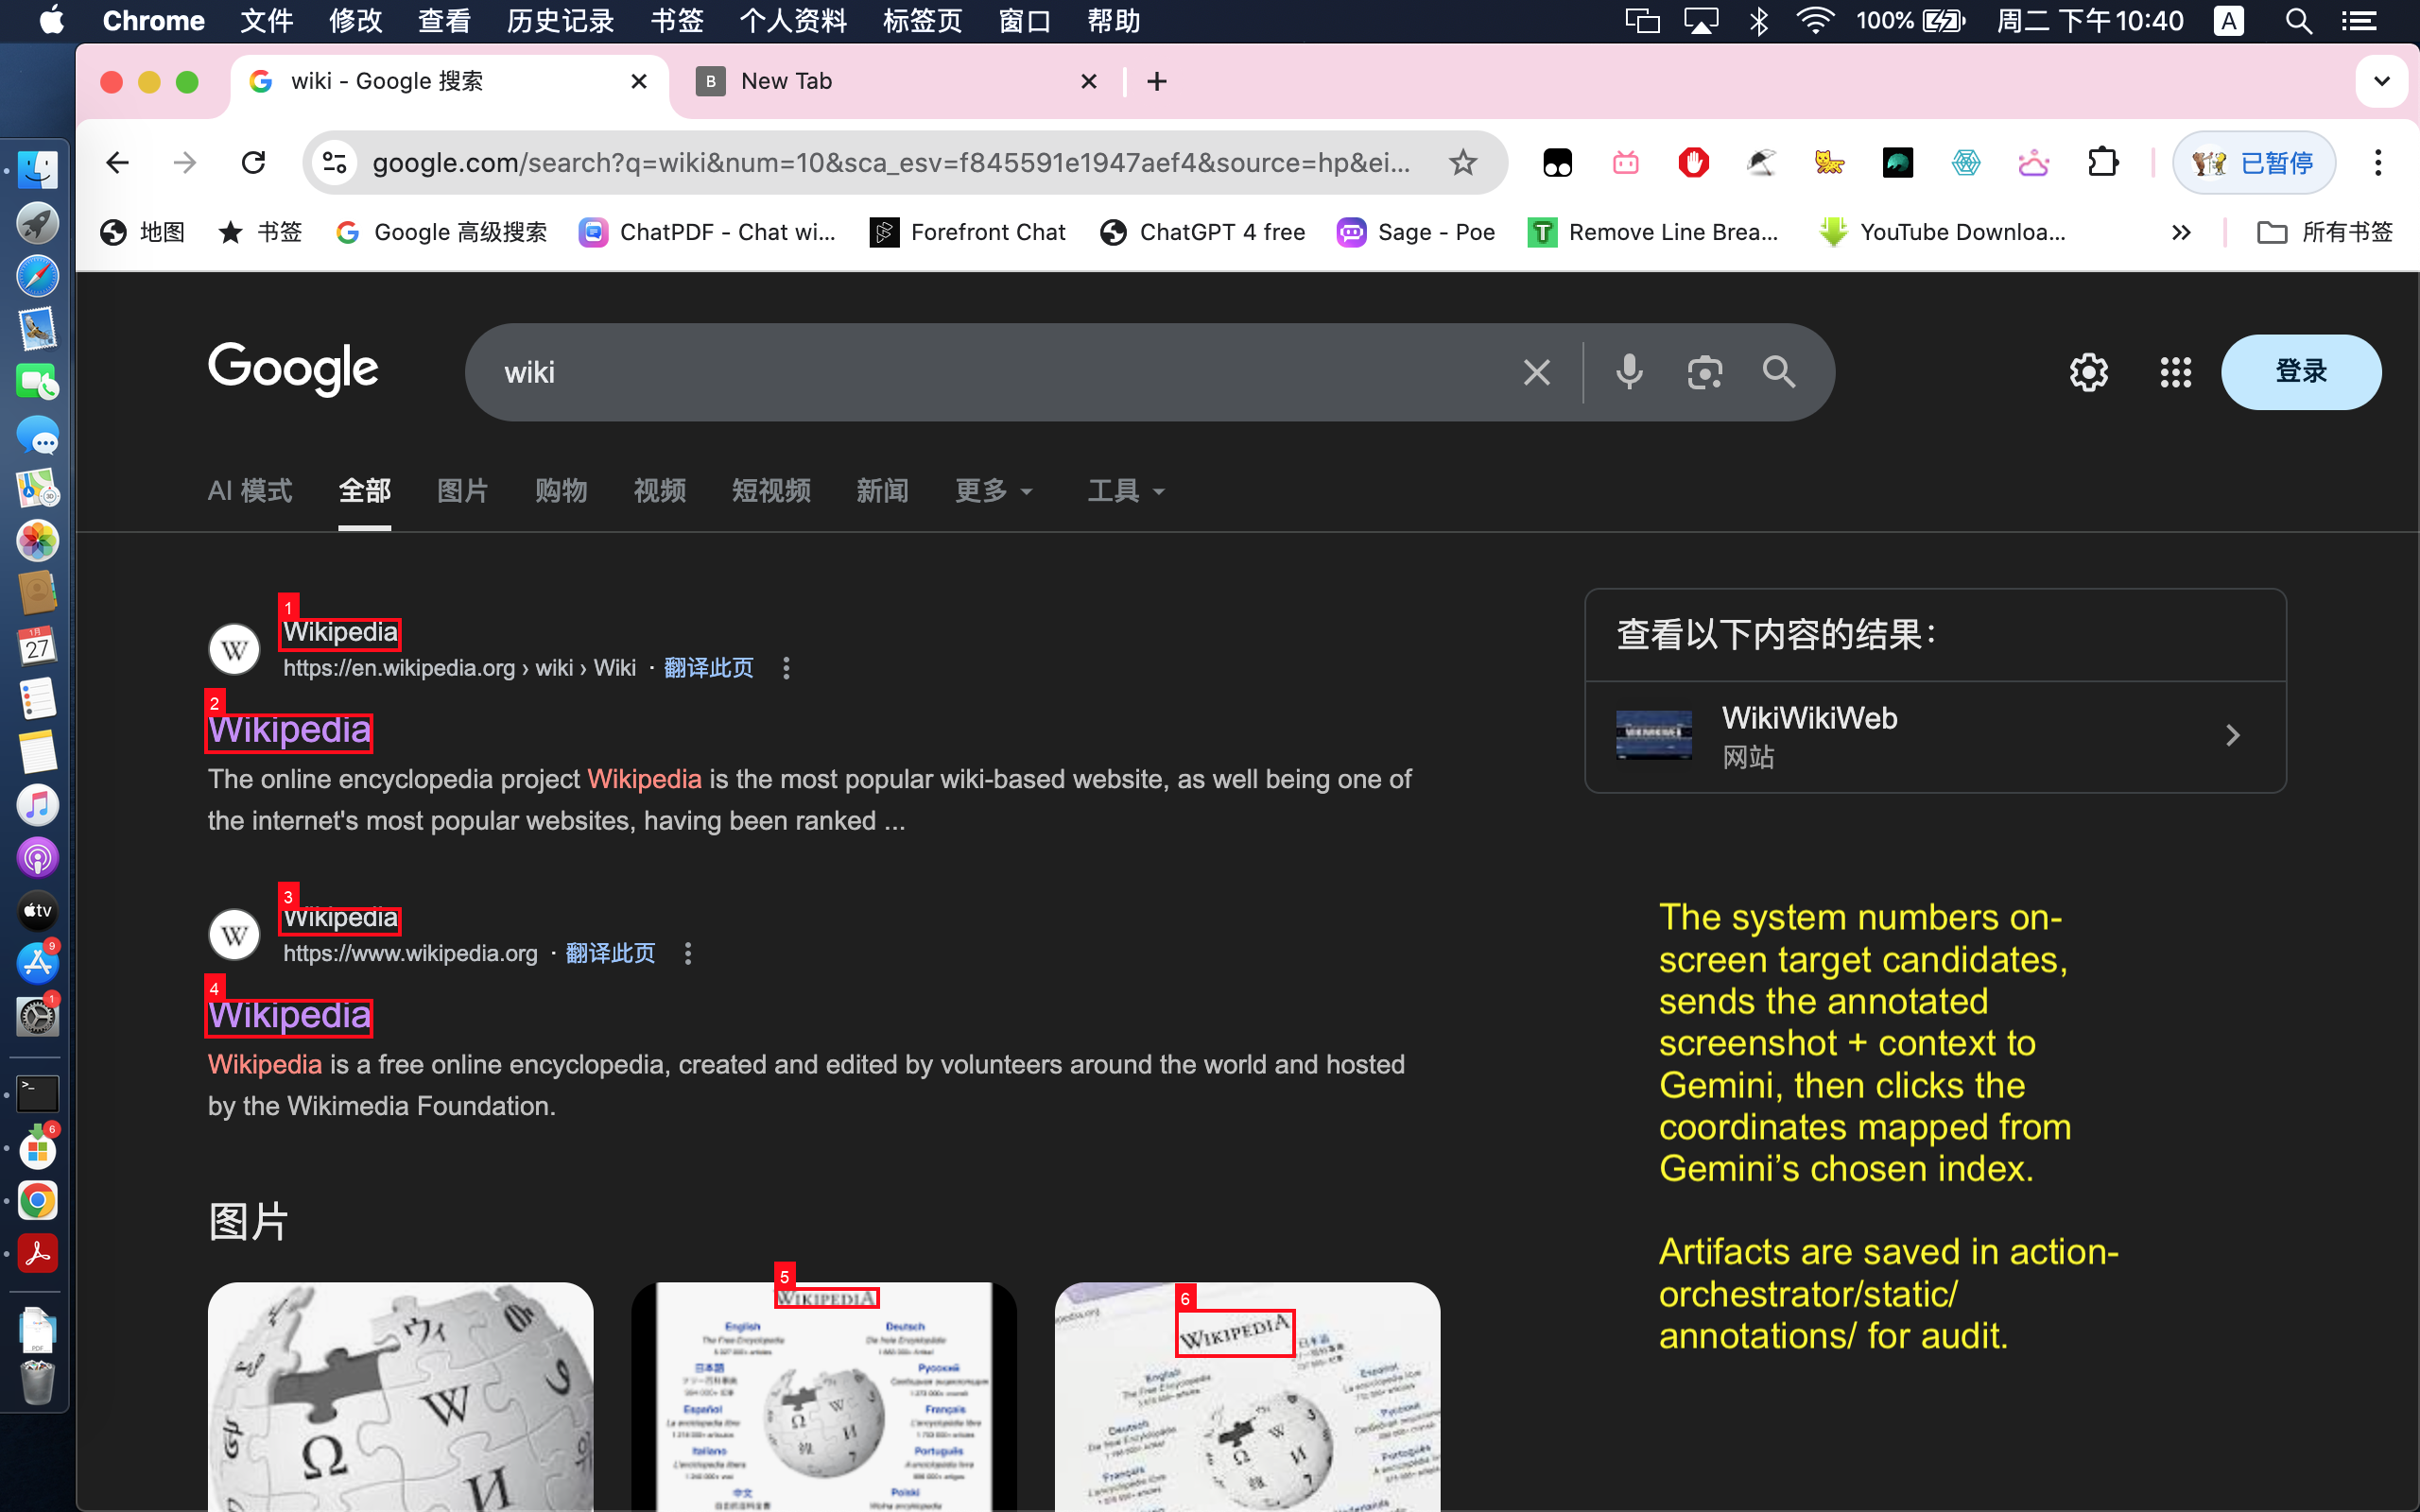Open the 所有书签 bookmarks folder icon
The height and width of the screenshot is (1512, 2420).
coord(2271,231)
